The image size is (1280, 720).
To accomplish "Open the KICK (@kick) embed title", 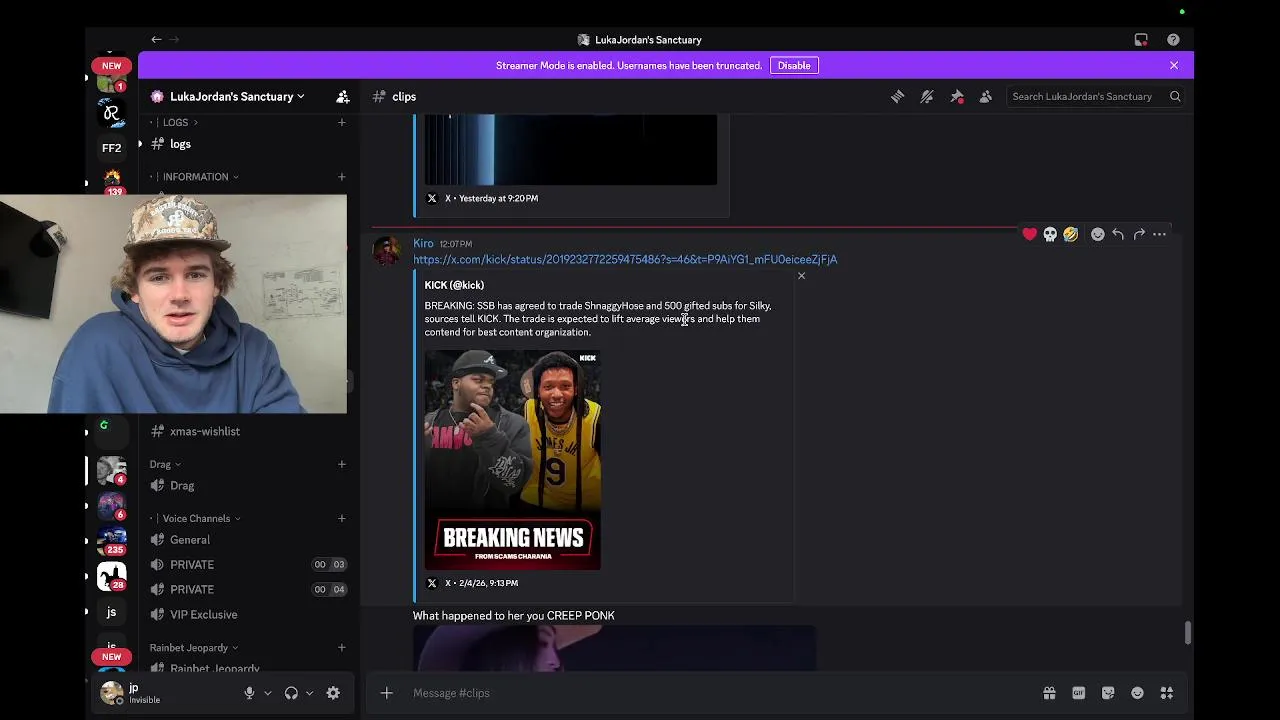I will [x=454, y=285].
